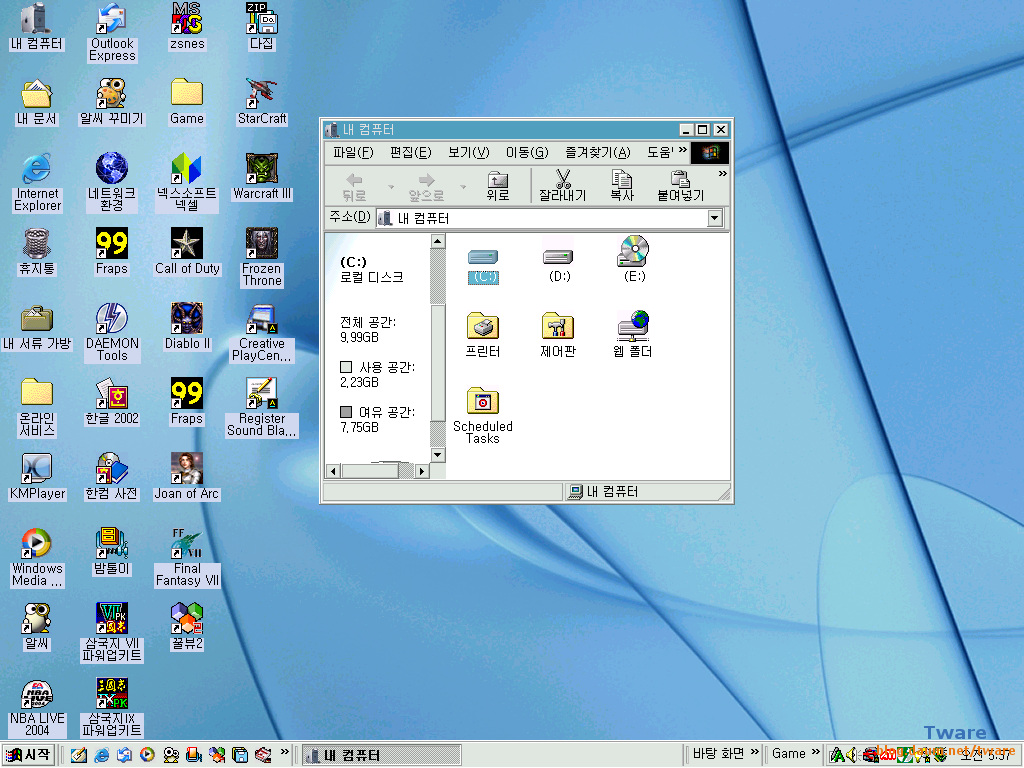The height and width of the screenshot is (768, 1024).
Task: Select the Internet Explorer desktop icon
Action: tap(37, 183)
